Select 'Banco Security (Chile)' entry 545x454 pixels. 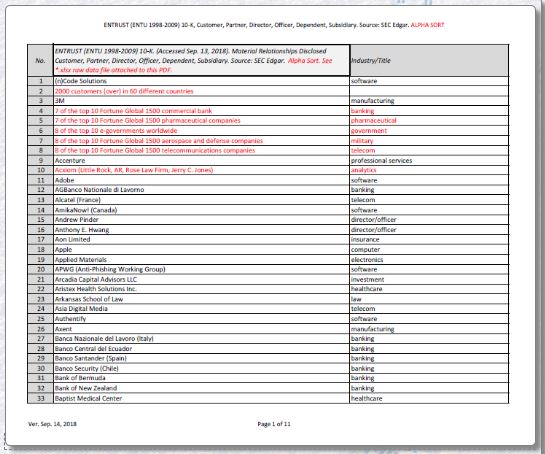click(87, 368)
